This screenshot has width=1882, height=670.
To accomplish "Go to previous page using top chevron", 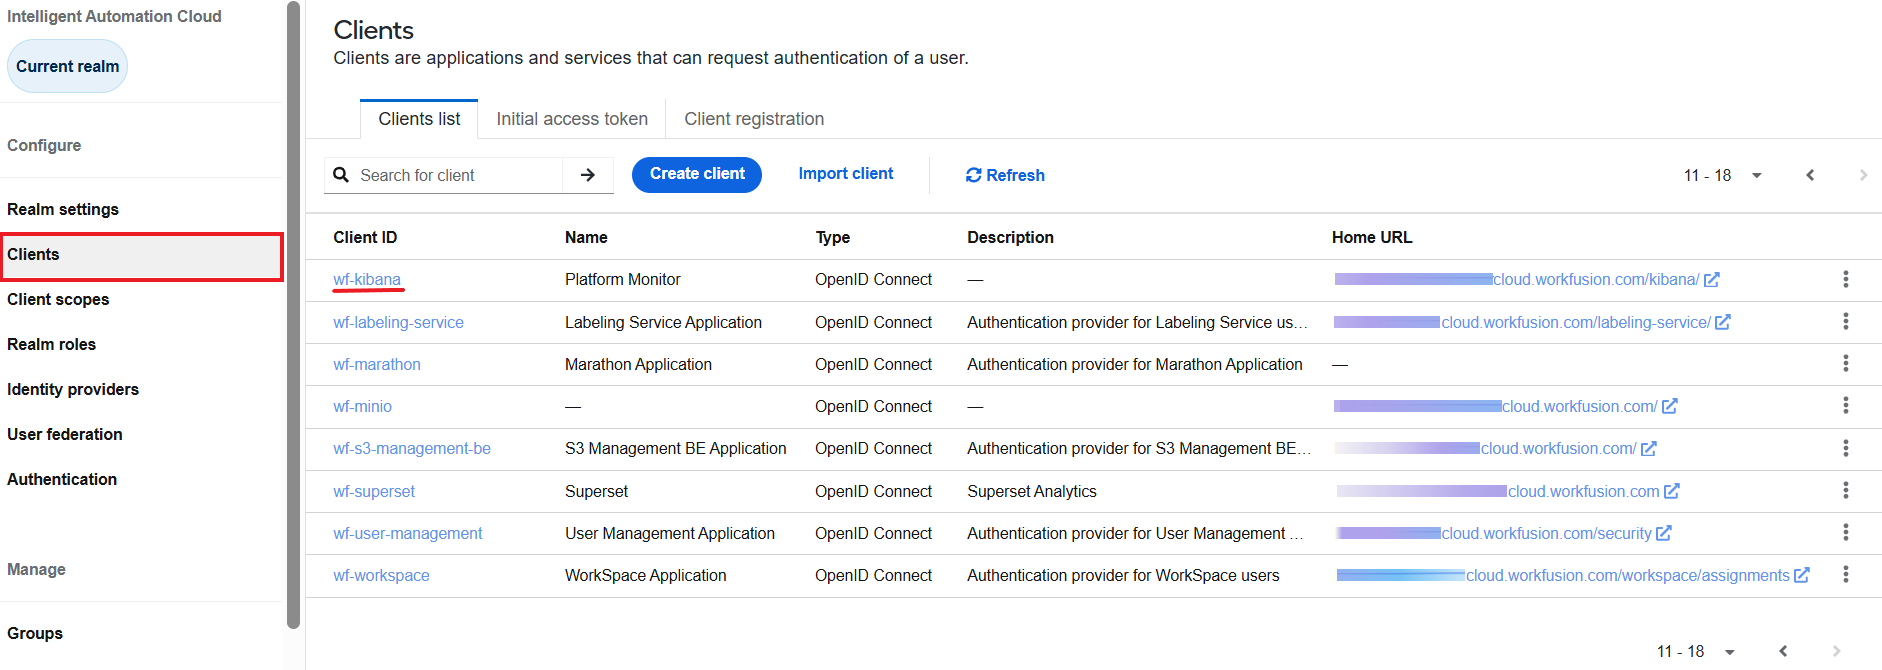I will 1810,175.
